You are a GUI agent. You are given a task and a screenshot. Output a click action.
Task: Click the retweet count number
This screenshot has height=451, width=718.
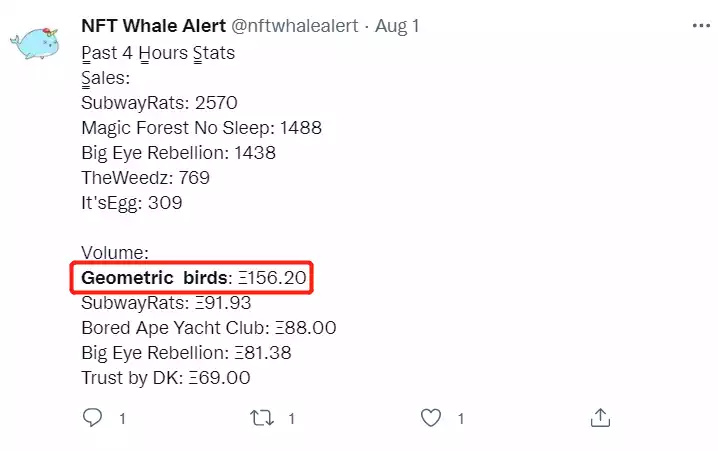(293, 418)
